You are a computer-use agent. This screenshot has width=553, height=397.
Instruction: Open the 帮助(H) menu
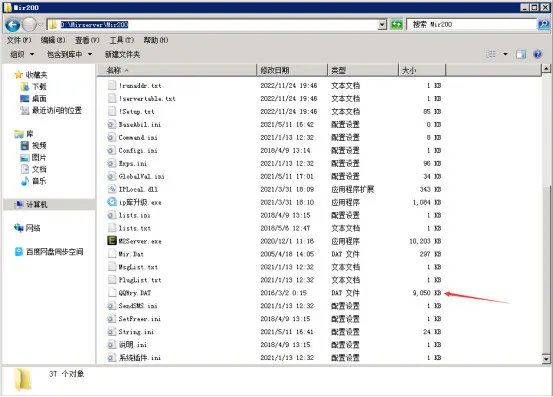(156, 40)
